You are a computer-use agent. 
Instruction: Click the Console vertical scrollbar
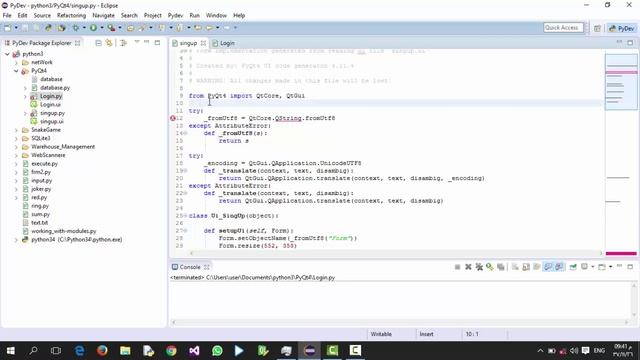pyautogui.click(x=634, y=300)
